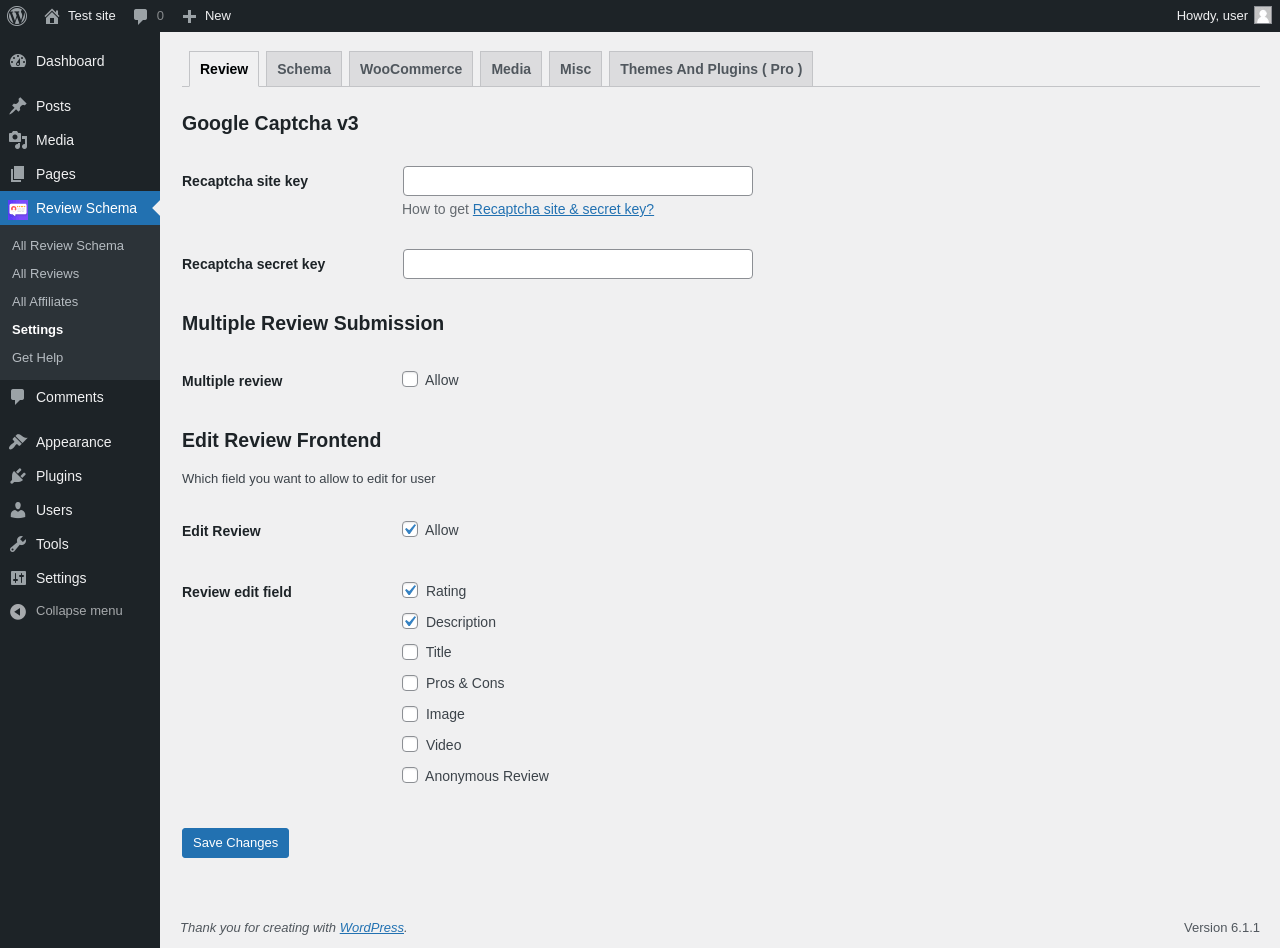Enable the Multiple review Allow checkbox
The image size is (1280, 948).
pyautogui.click(x=410, y=379)
